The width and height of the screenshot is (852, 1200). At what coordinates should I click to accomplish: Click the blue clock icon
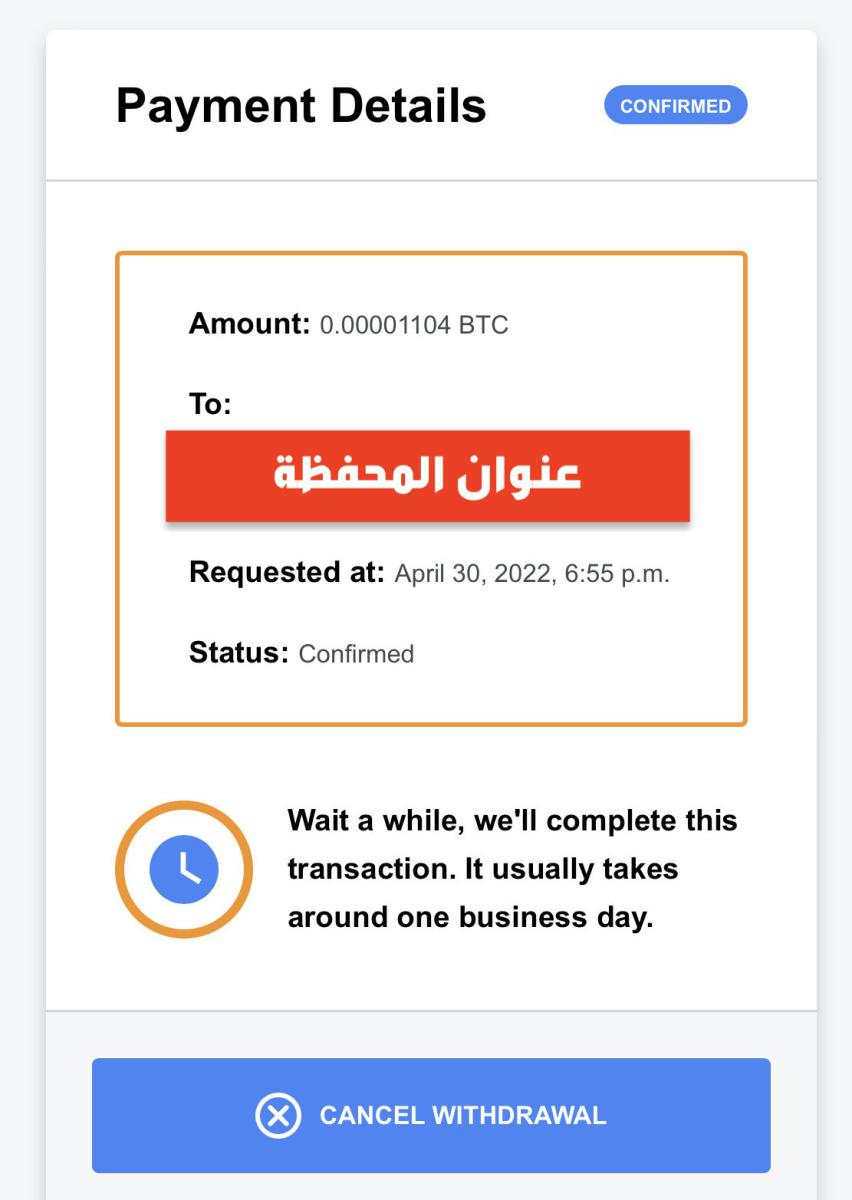click(184, 869)
